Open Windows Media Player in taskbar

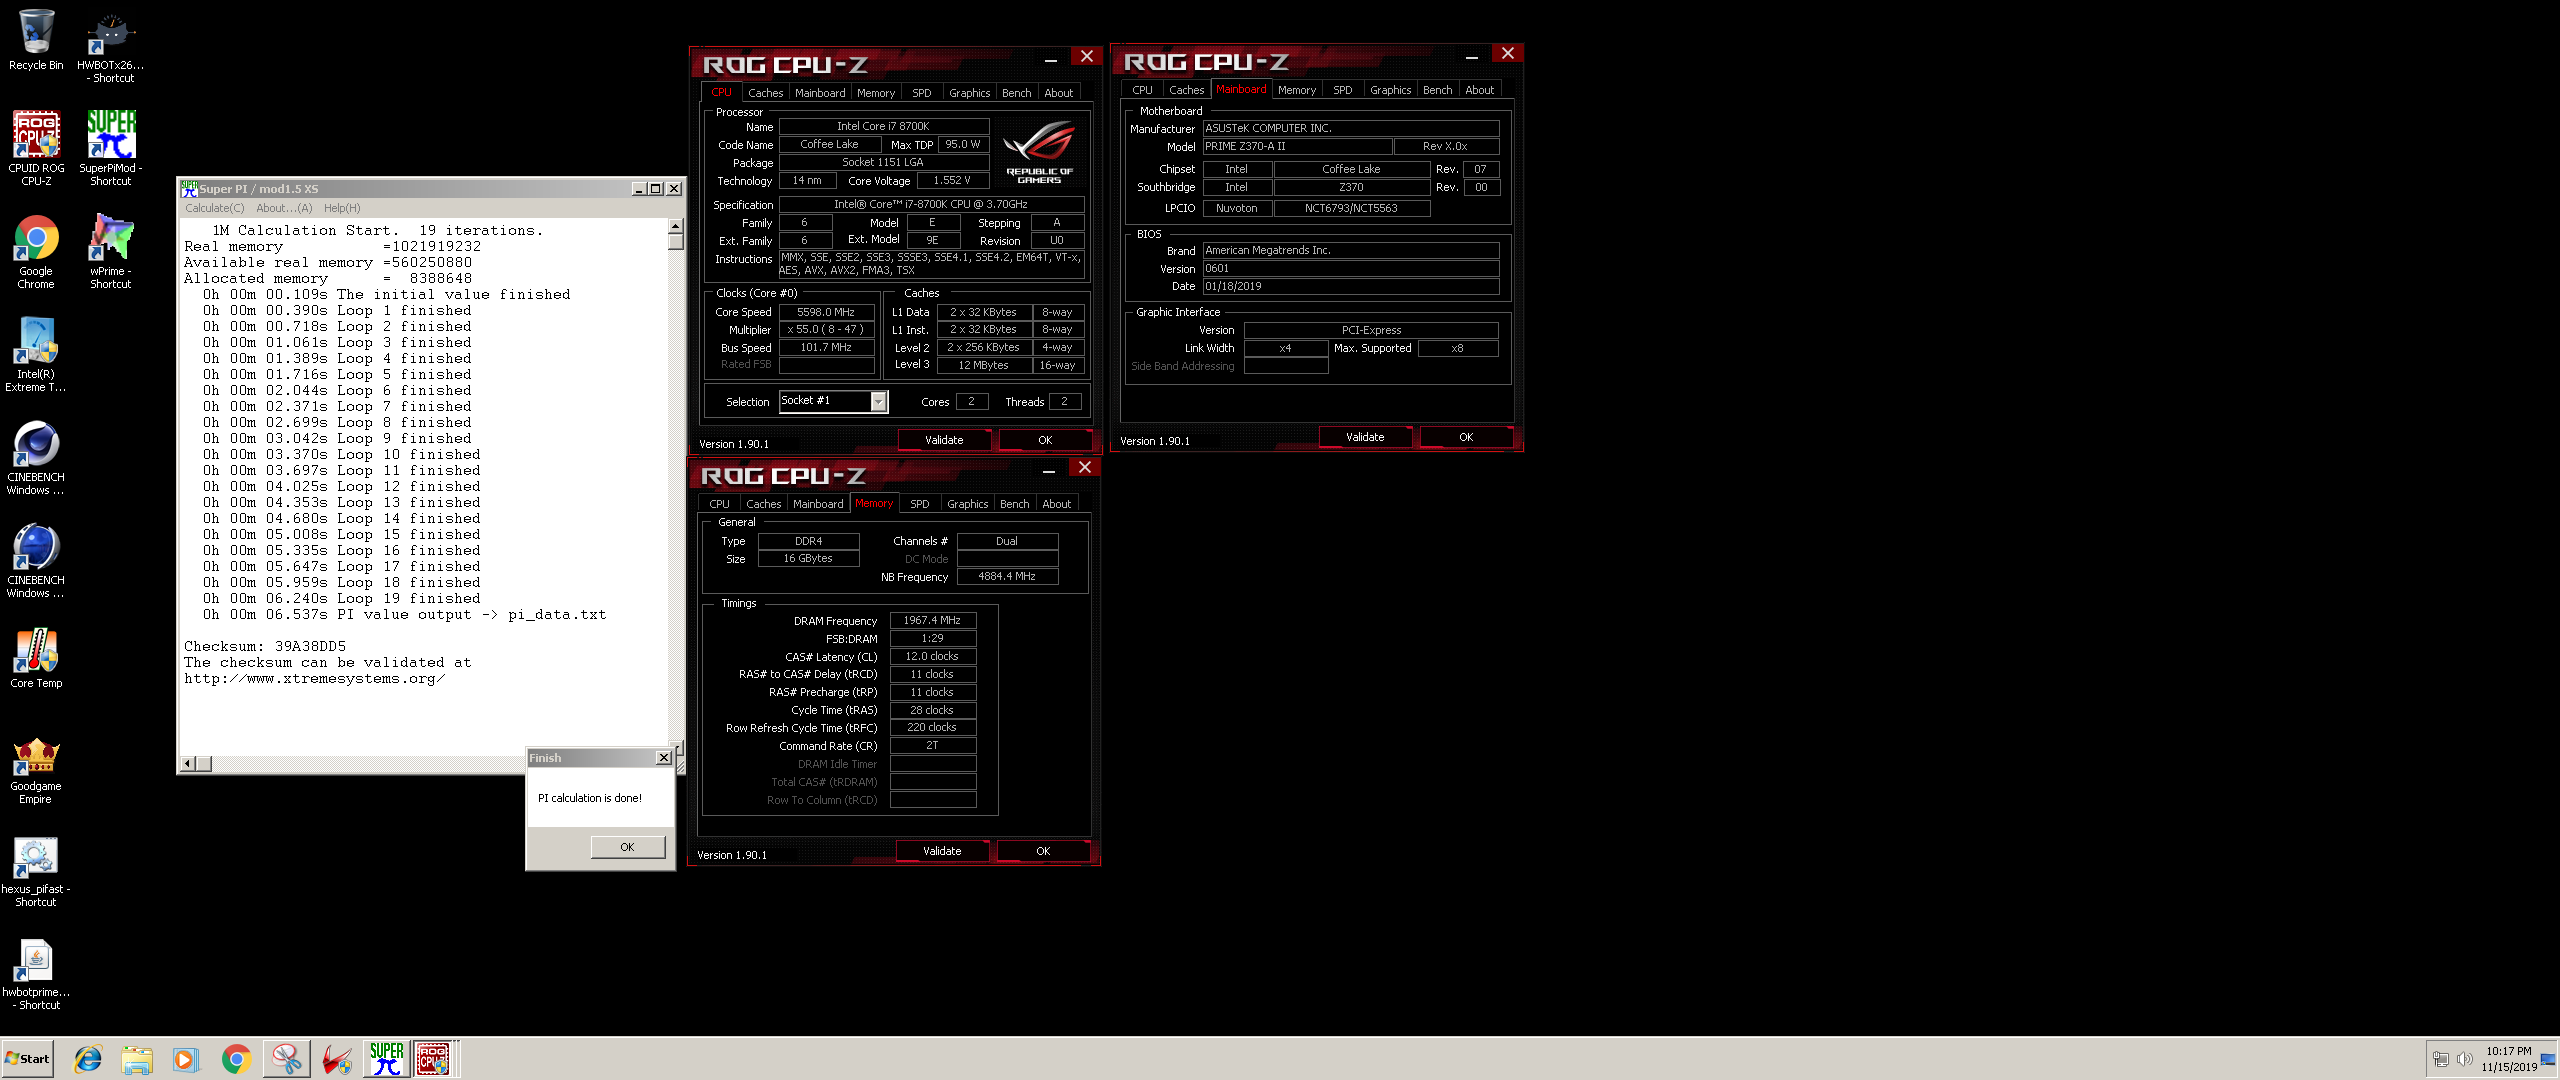point(186,1059)
